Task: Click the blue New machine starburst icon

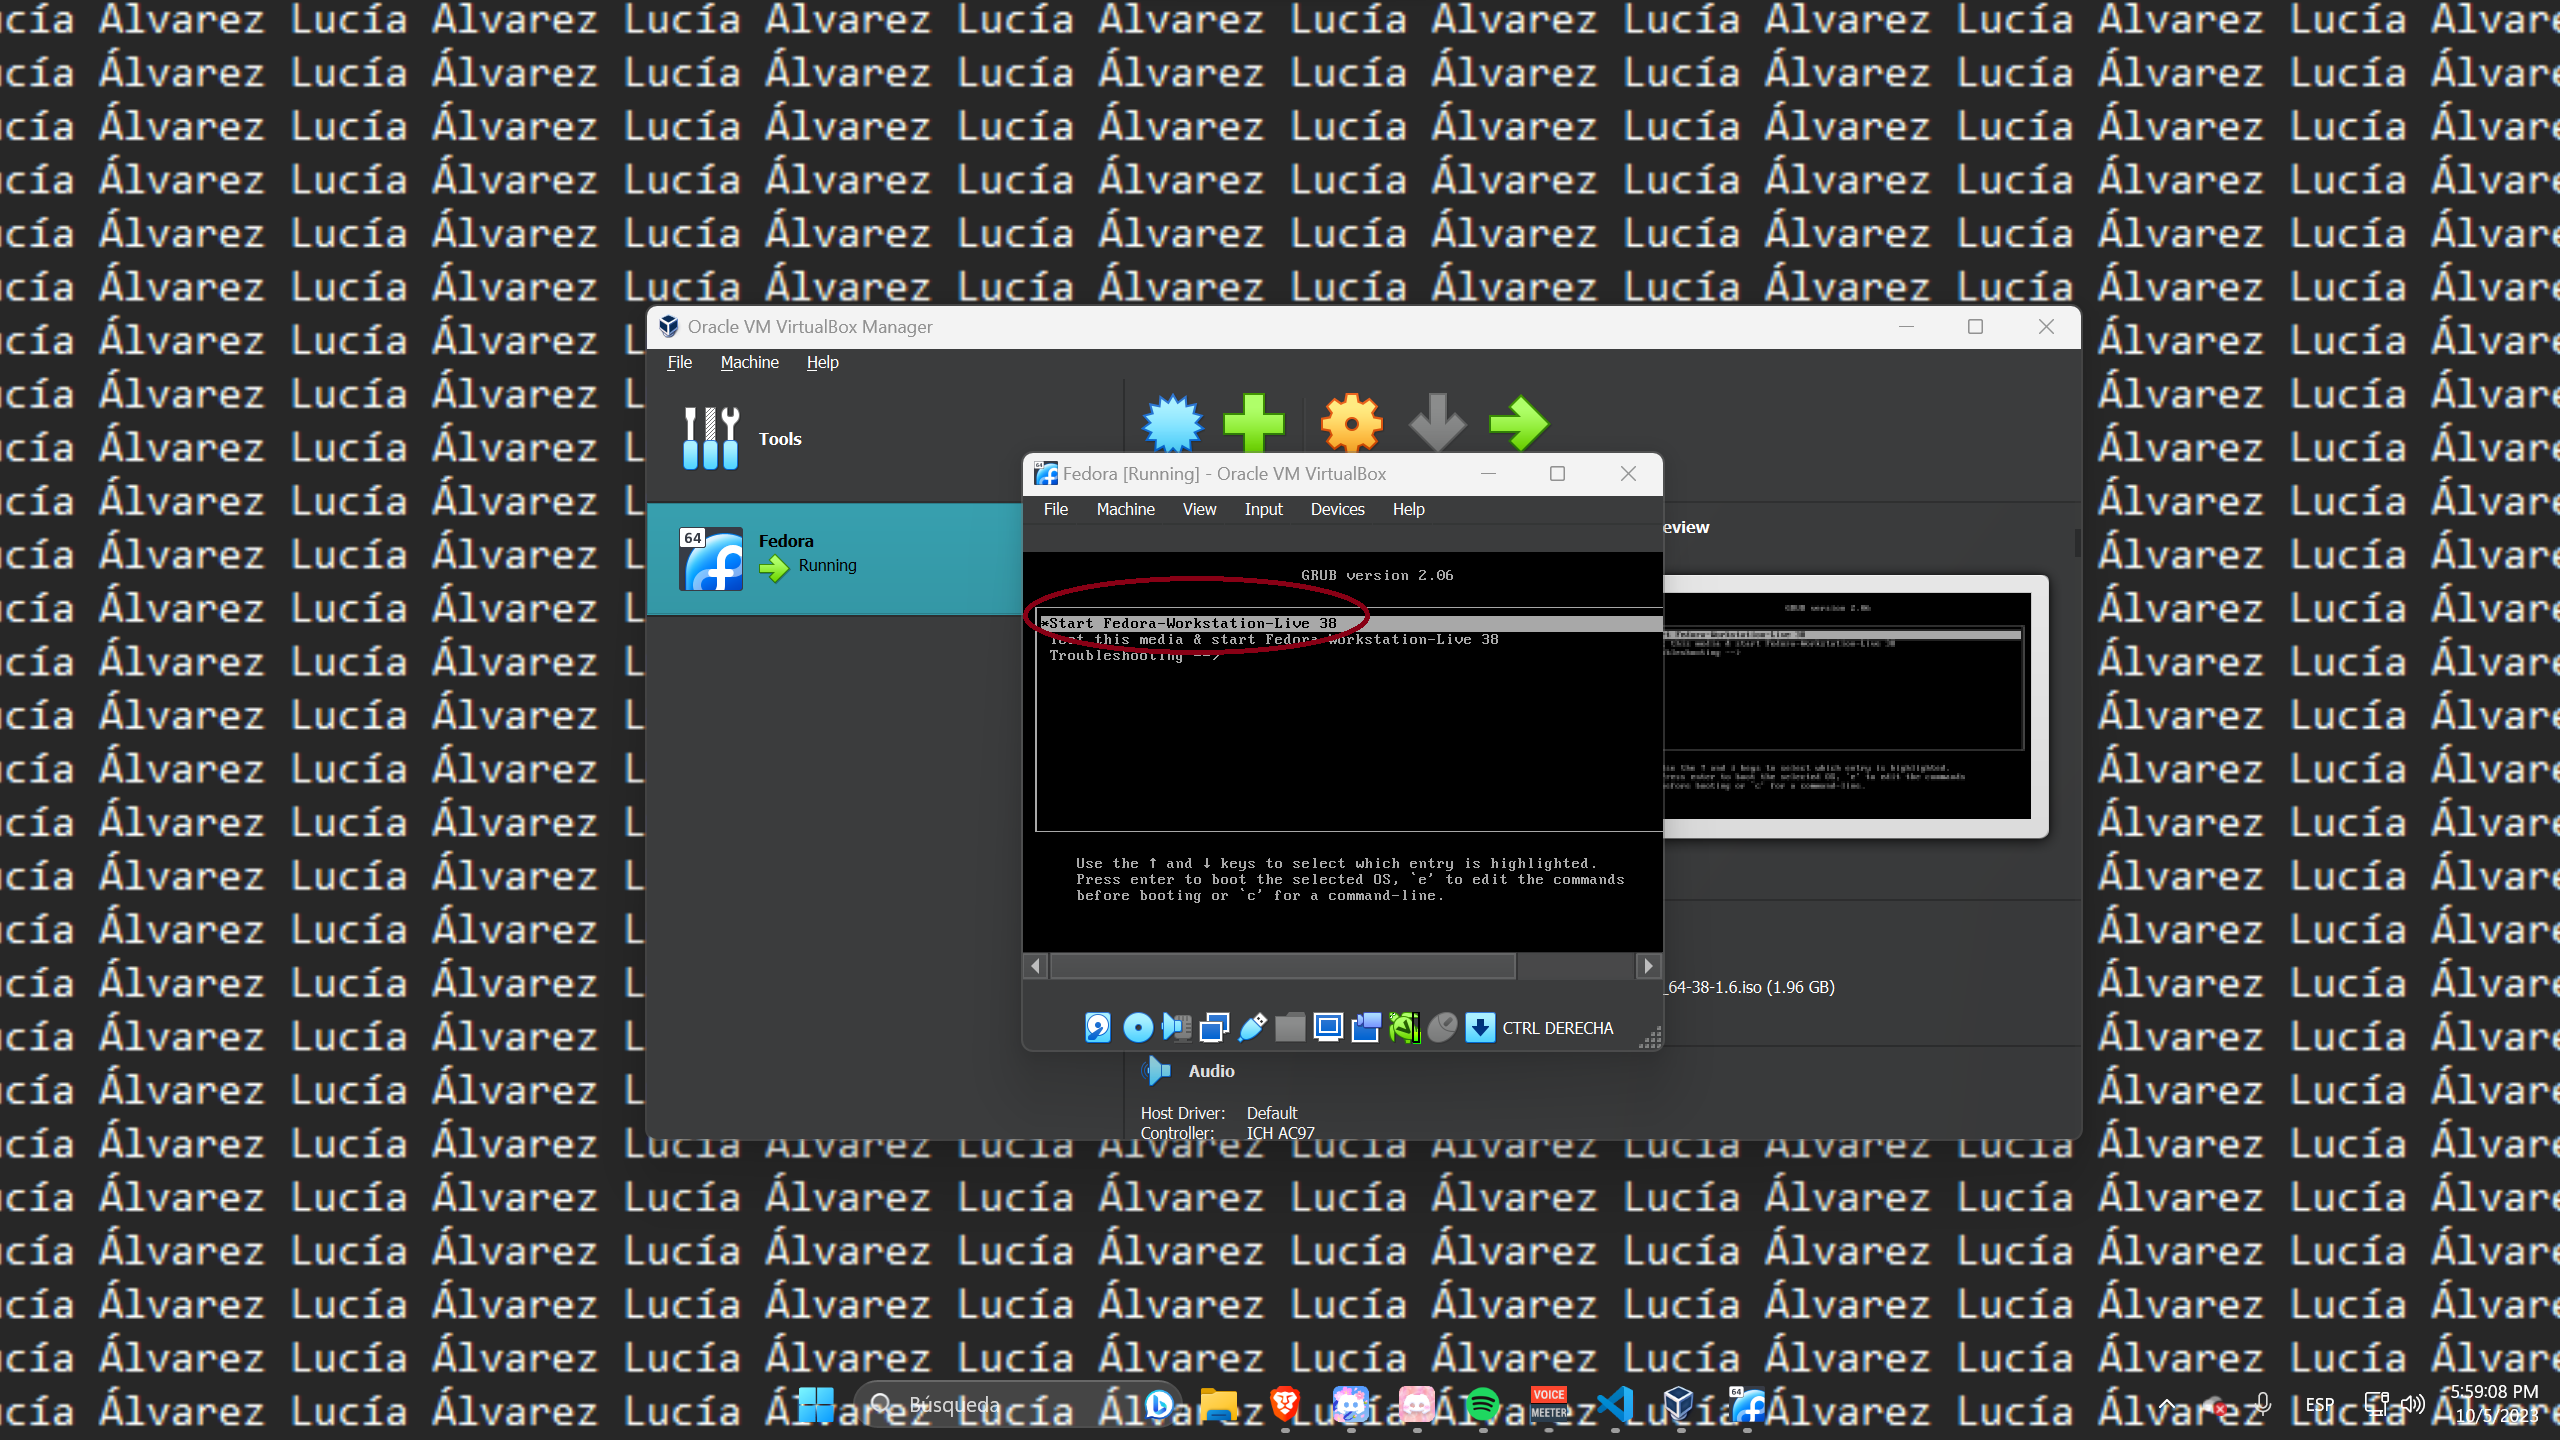Action: click(x=1173, y=424)
